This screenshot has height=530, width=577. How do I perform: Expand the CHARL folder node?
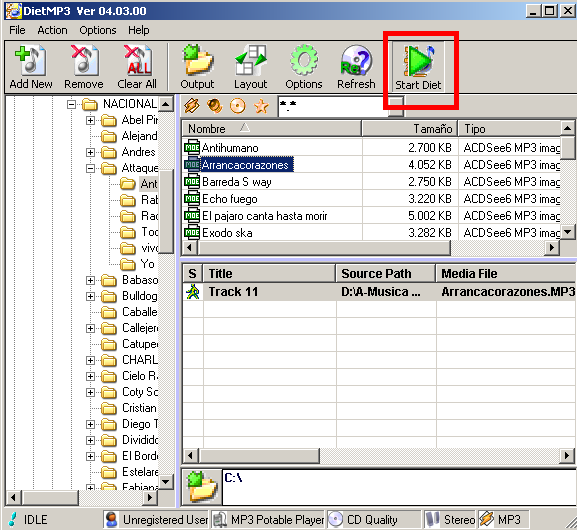tap(90, 360)
